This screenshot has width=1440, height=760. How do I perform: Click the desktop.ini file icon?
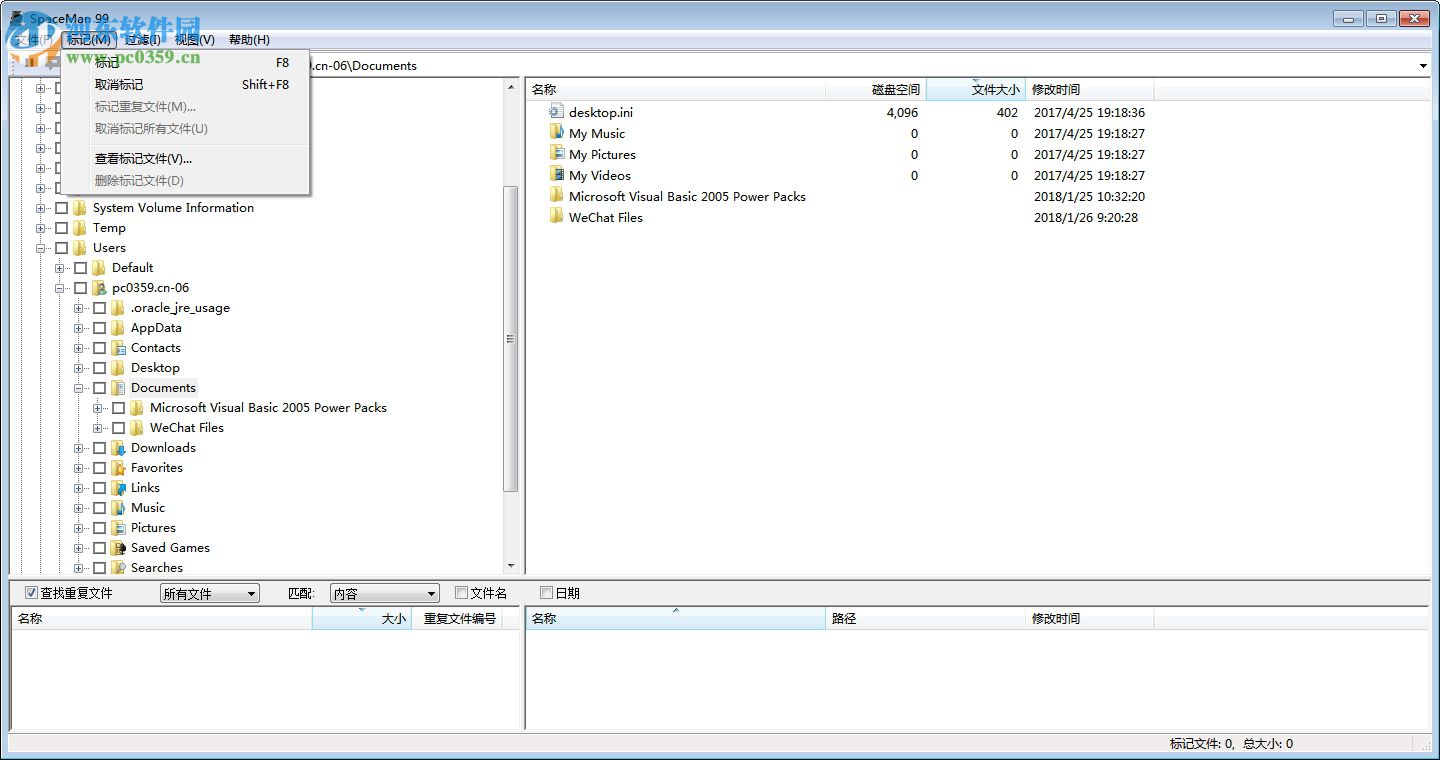point(557,113)
